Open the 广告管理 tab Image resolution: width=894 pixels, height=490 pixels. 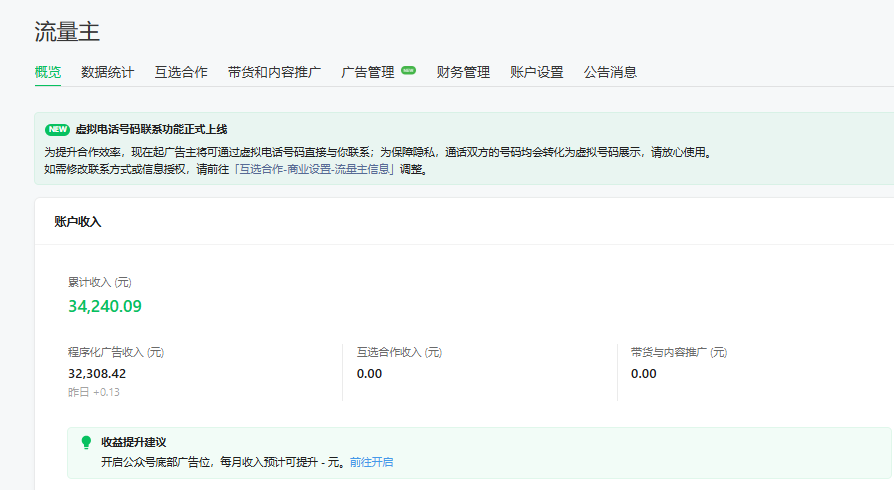tap(368, 72)
